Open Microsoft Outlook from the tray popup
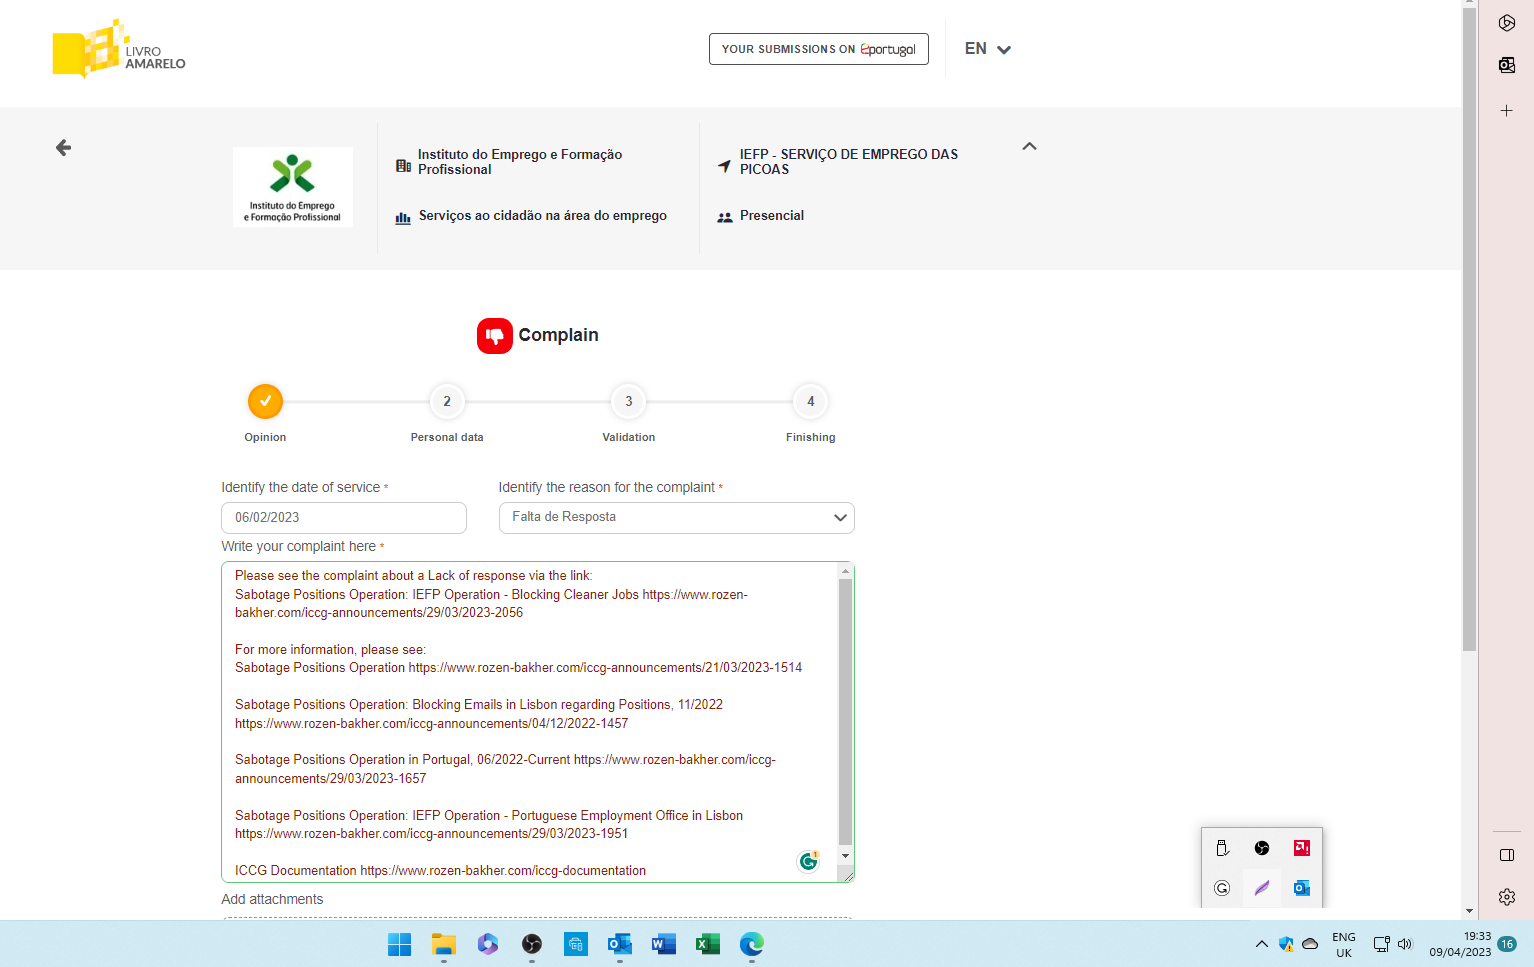 (x=1301, y=888)
